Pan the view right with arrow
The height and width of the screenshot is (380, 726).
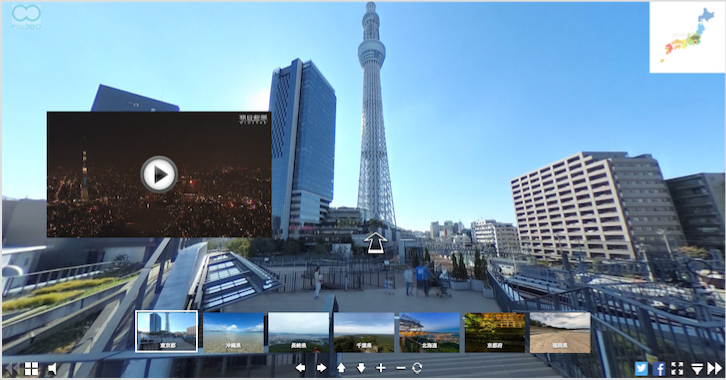pyautogui.click(x=321, y=368)
